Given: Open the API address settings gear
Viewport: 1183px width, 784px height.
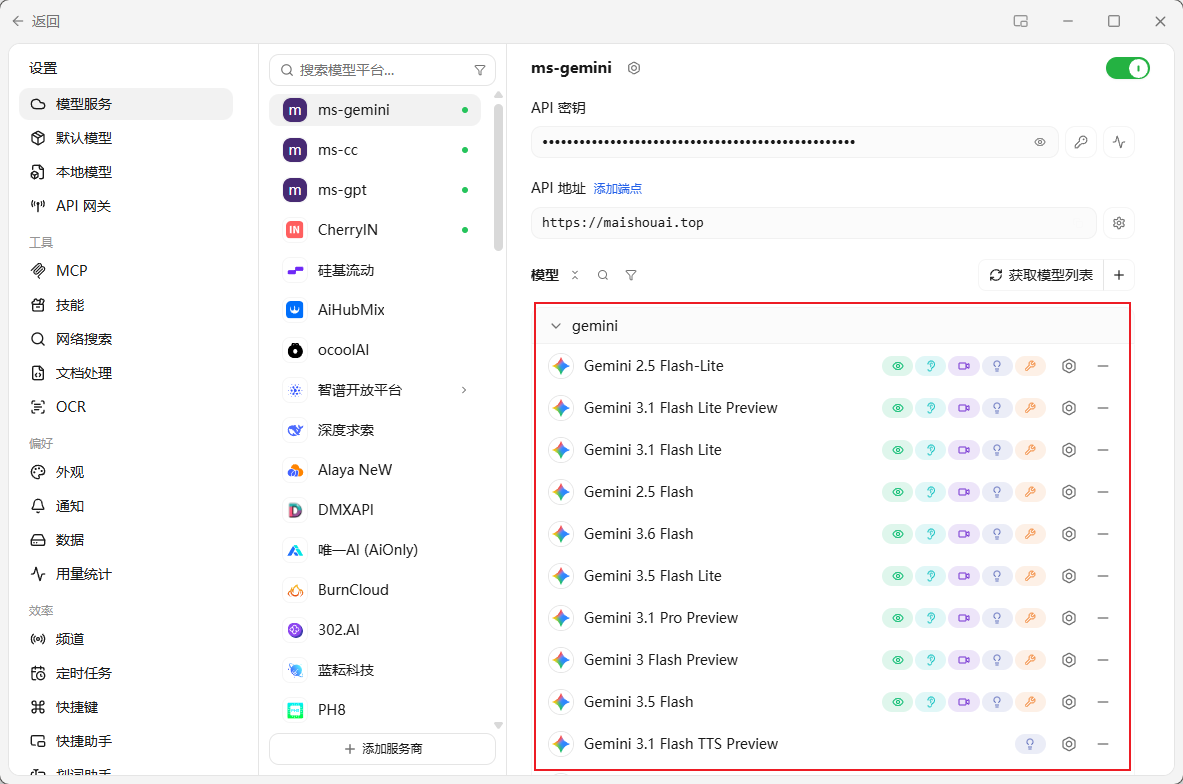Looking at the screenshot, I should coord(1119,223).
